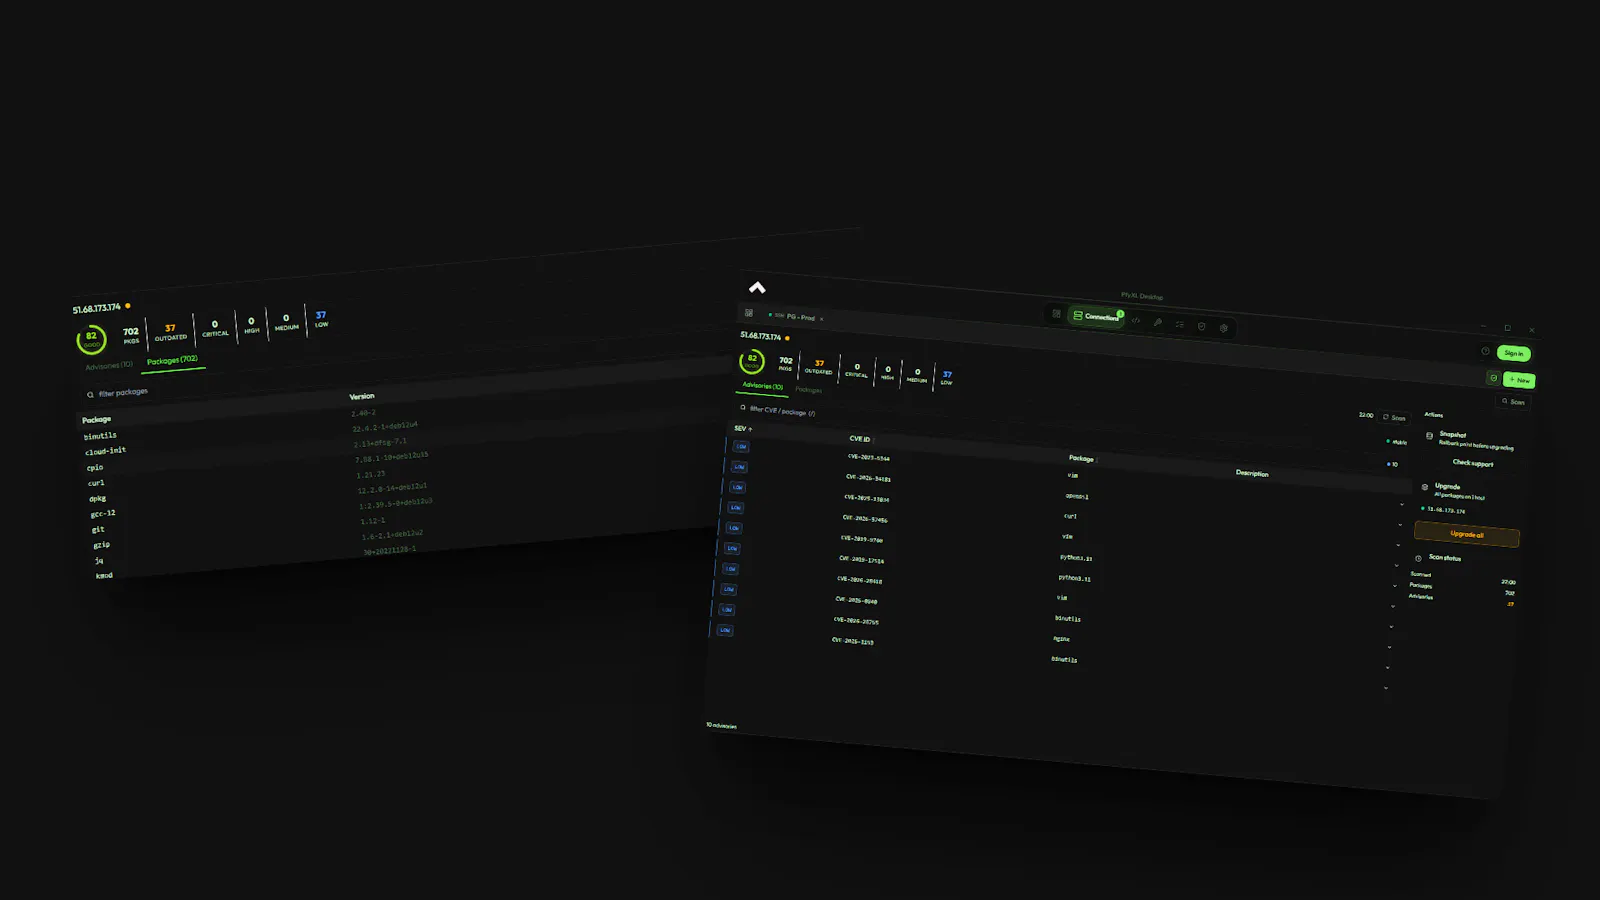This screenshot has width=1600, height=900.
Task: Click the orange Upgrade all button
Action: tap(1467, 534)
